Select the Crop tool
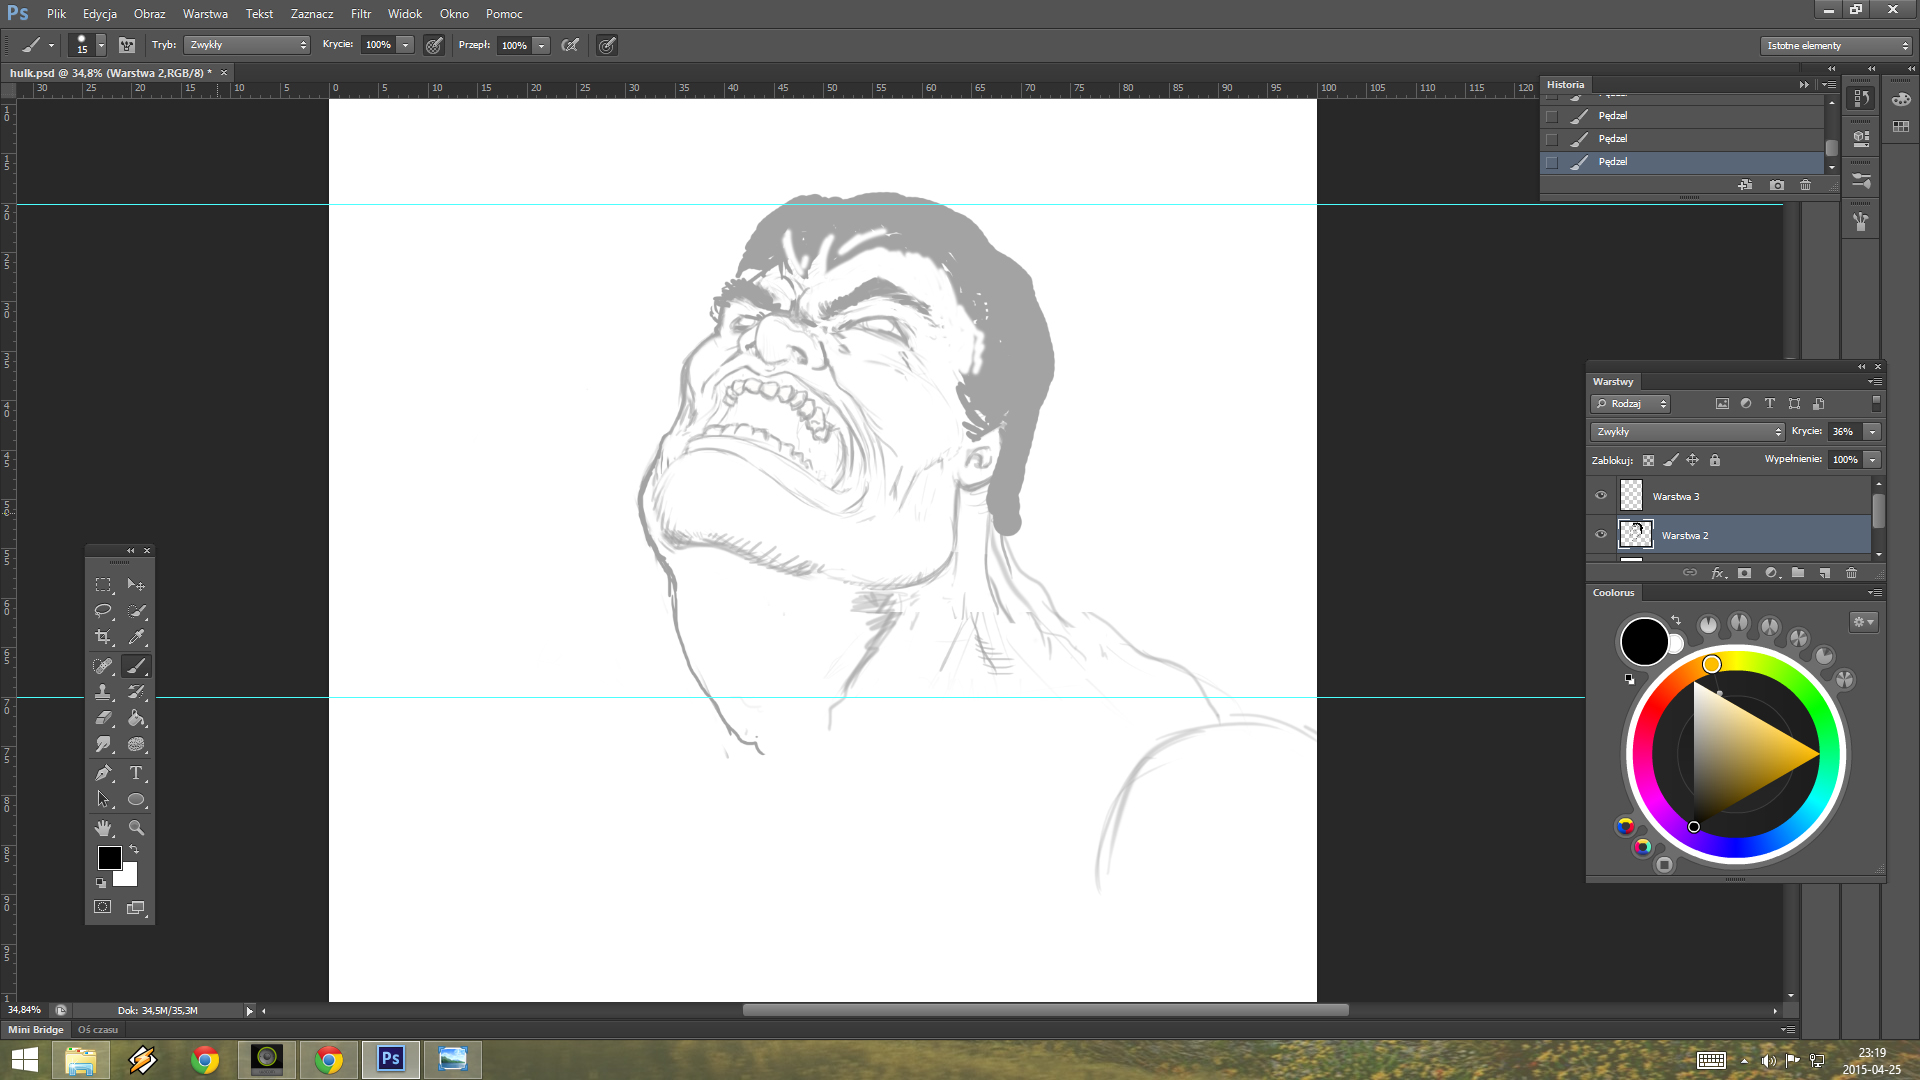 pyautogui.click(x=103, y=637)
